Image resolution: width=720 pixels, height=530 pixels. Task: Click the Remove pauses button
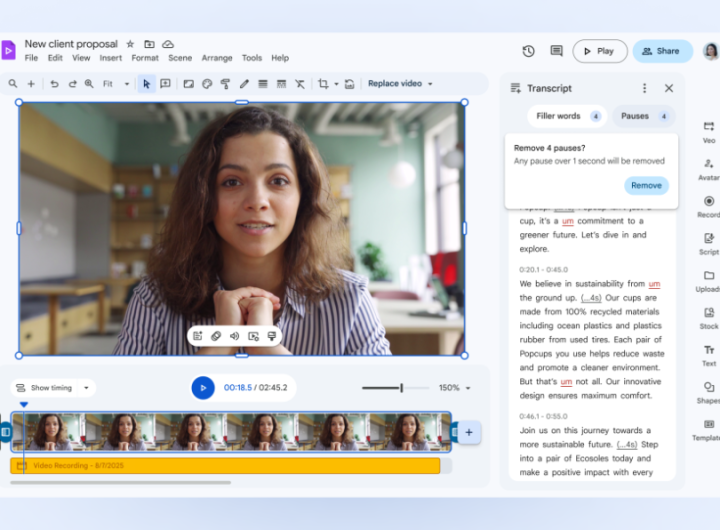click(646, 185)
